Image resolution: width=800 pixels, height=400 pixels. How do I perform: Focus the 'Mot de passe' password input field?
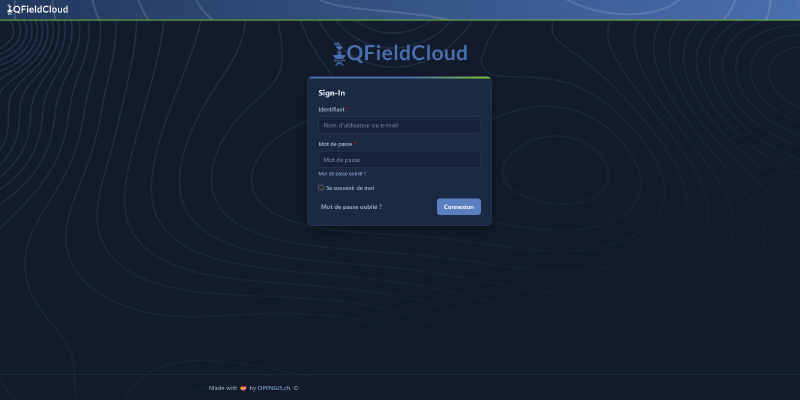point(399,160)
